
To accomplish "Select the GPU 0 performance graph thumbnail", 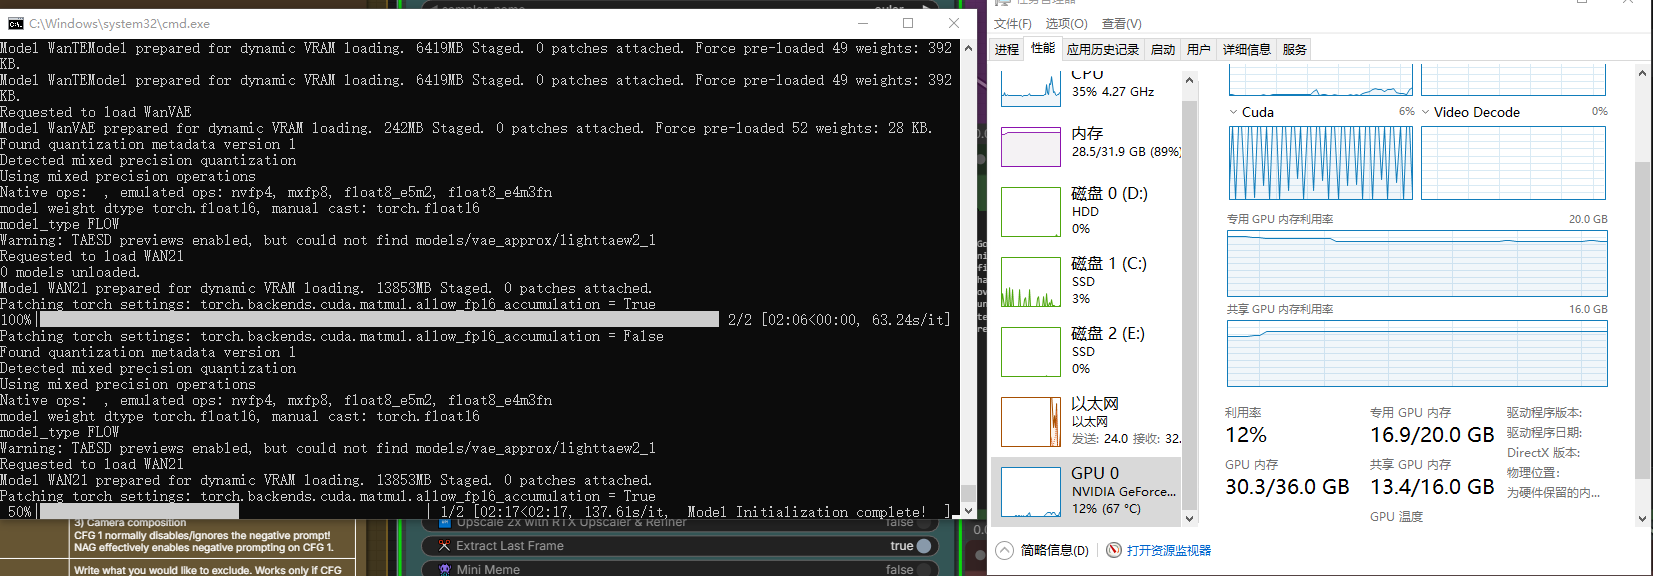I will click(1031, 492).
